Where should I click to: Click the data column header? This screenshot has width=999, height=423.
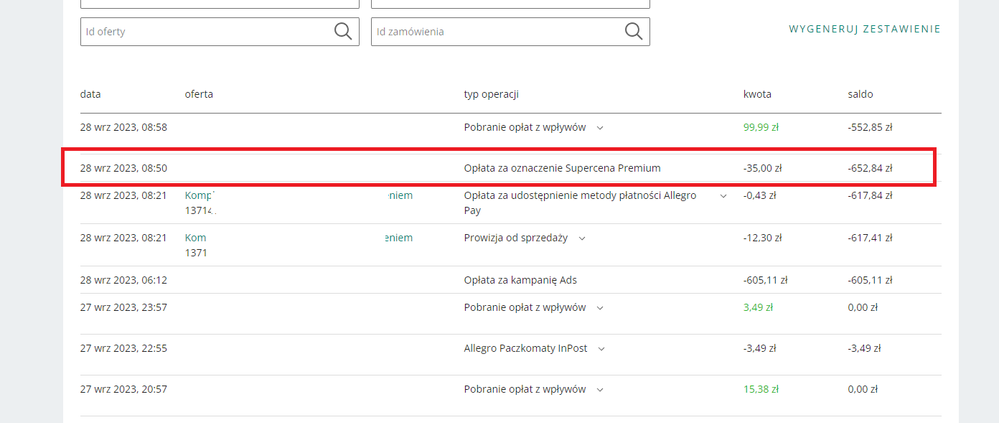click(x=91, y=94)
